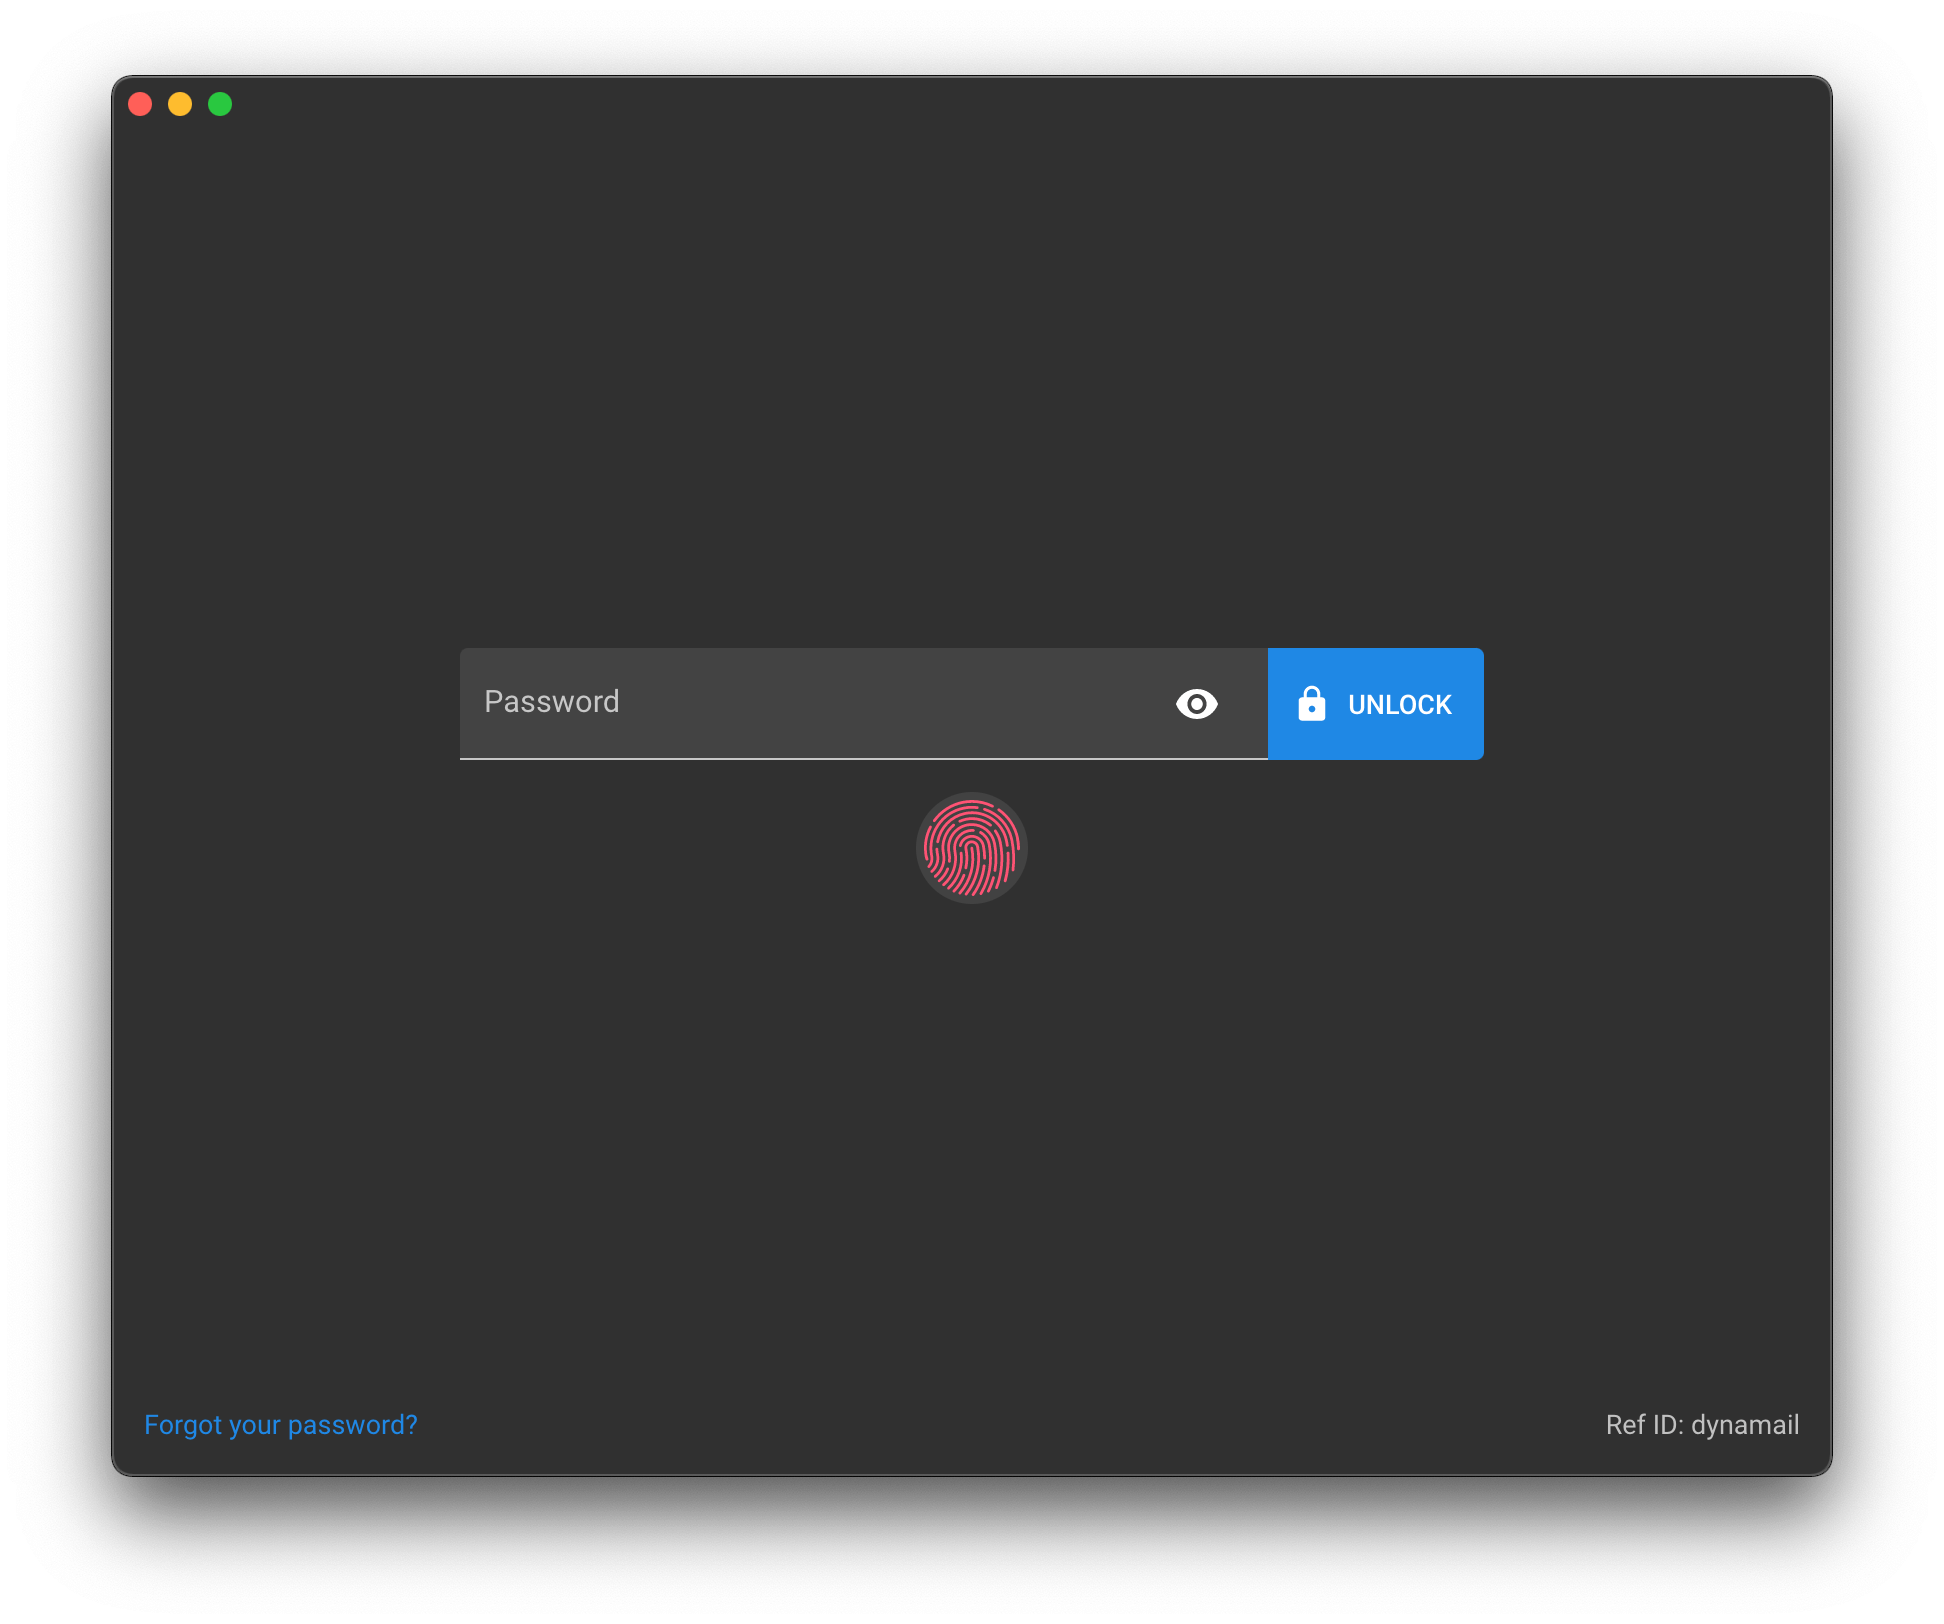Toggle password visibility with eye icon

[x=1196, y=704]
